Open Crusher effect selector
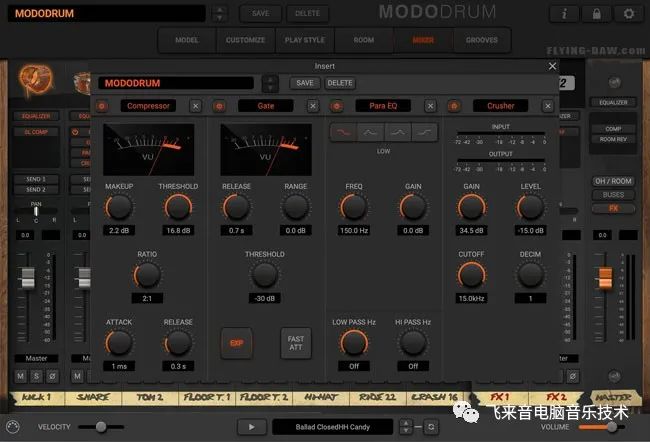Image resolution: width=650 pixels, height=442 pixels. (500, 106)
